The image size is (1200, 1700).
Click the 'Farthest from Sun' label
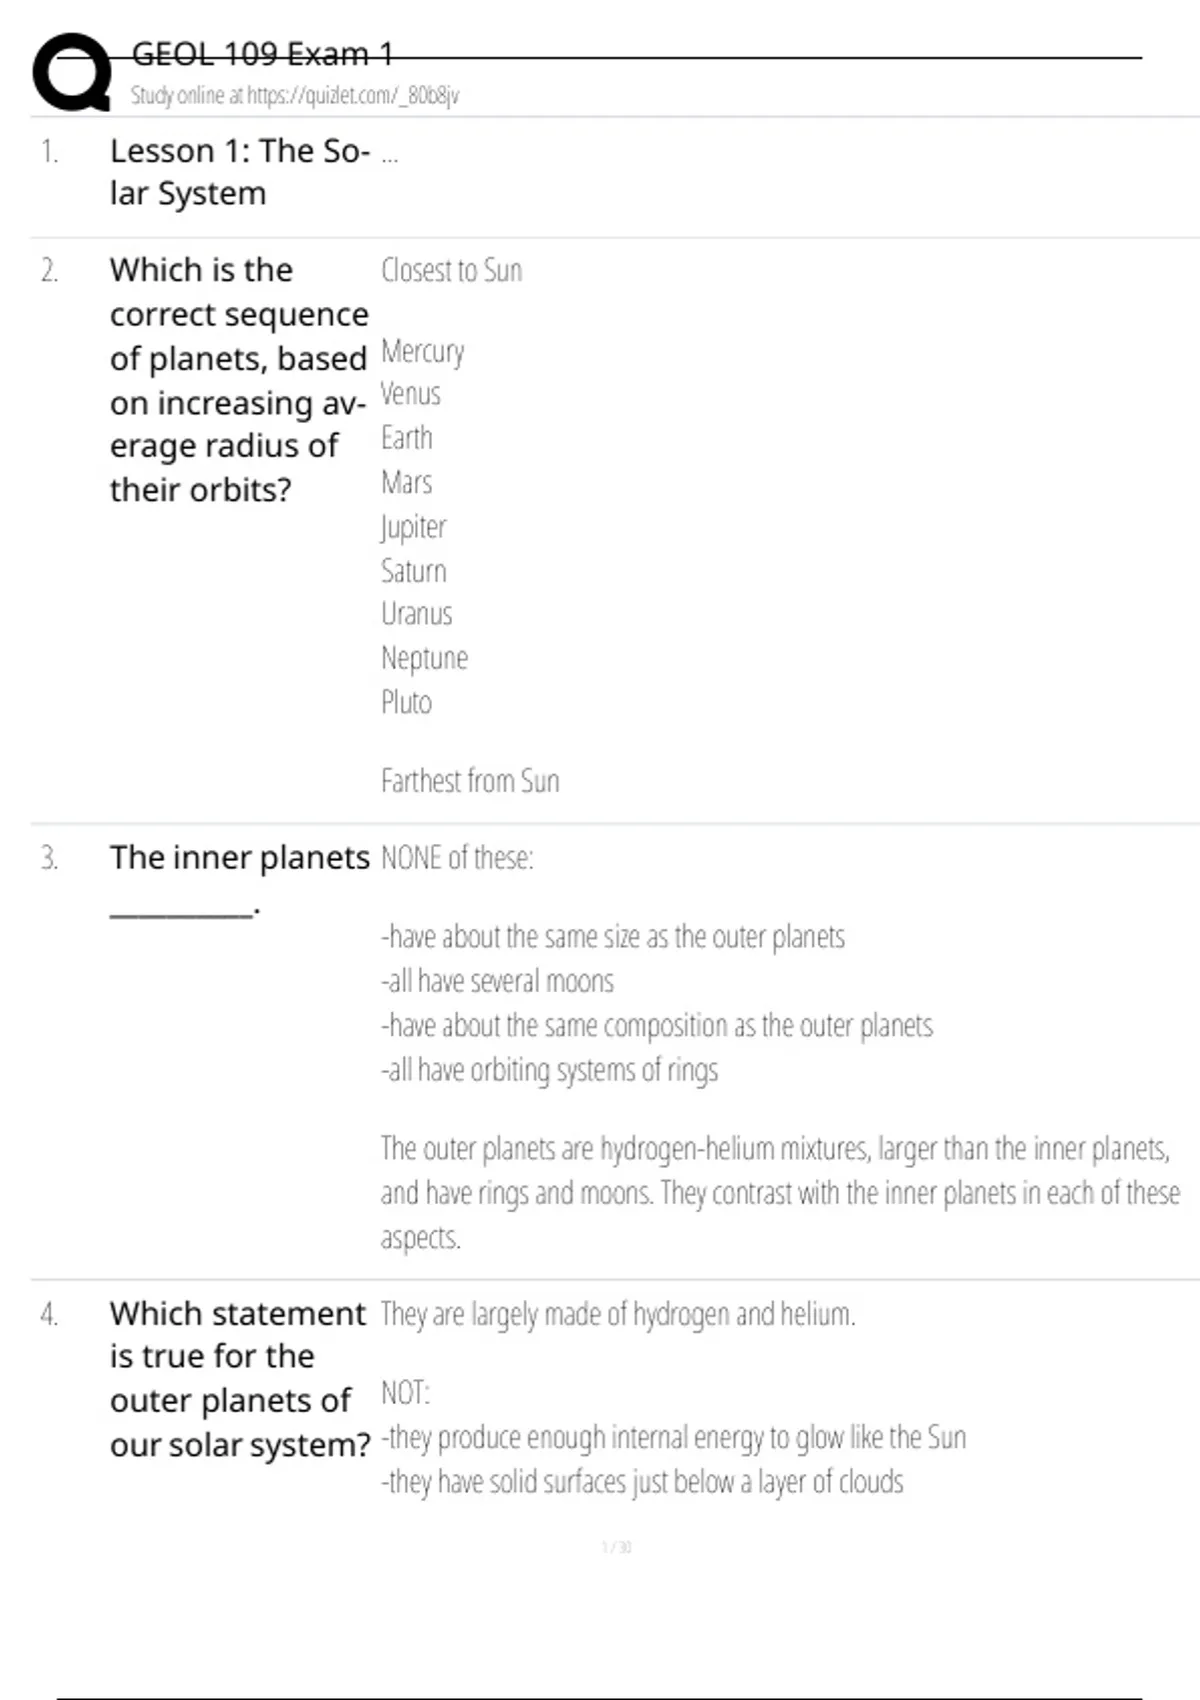pos(470,781)
